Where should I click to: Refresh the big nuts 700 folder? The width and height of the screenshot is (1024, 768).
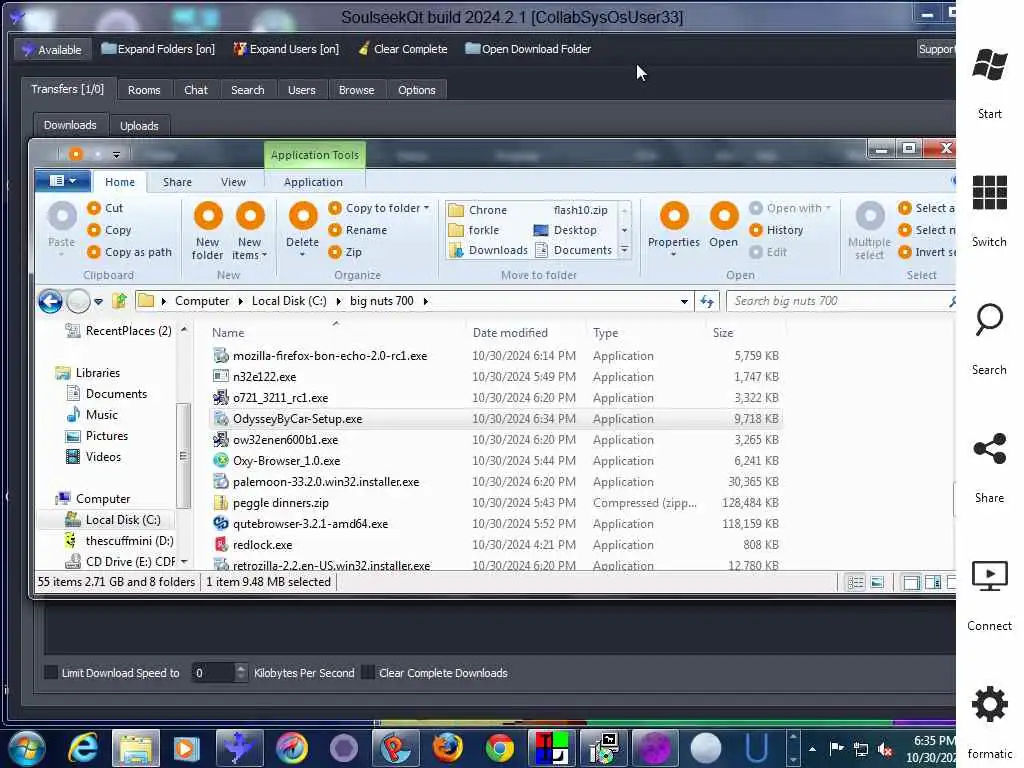pyautogui.click(x=707, y=301)
